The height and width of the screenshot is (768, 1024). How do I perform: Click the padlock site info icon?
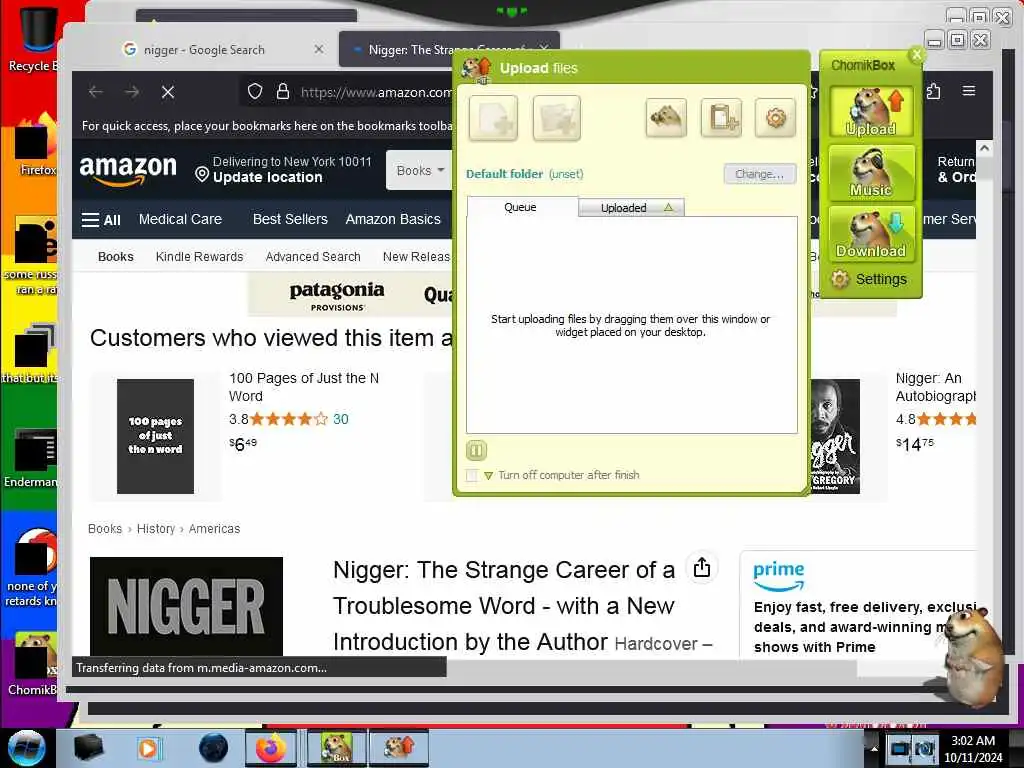pyautogui.click(x=283, y=91)
